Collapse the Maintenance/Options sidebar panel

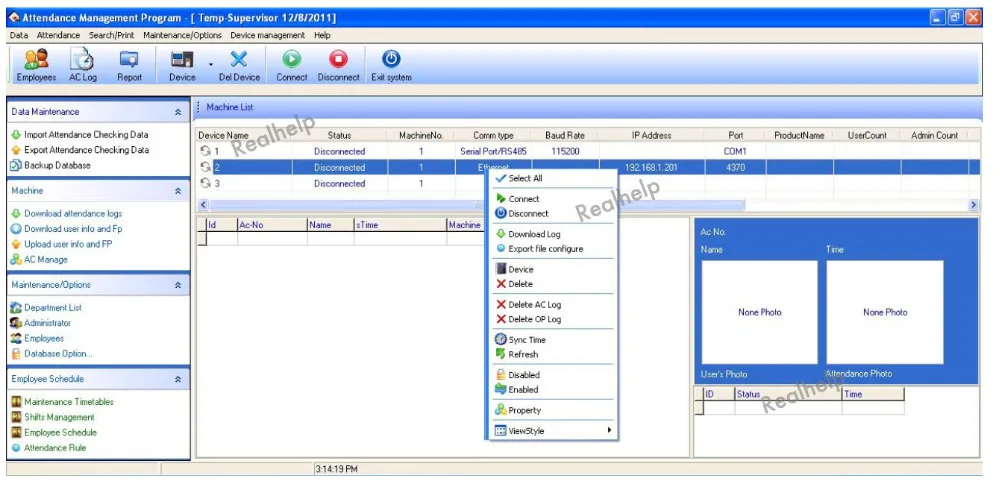[178, 285]
